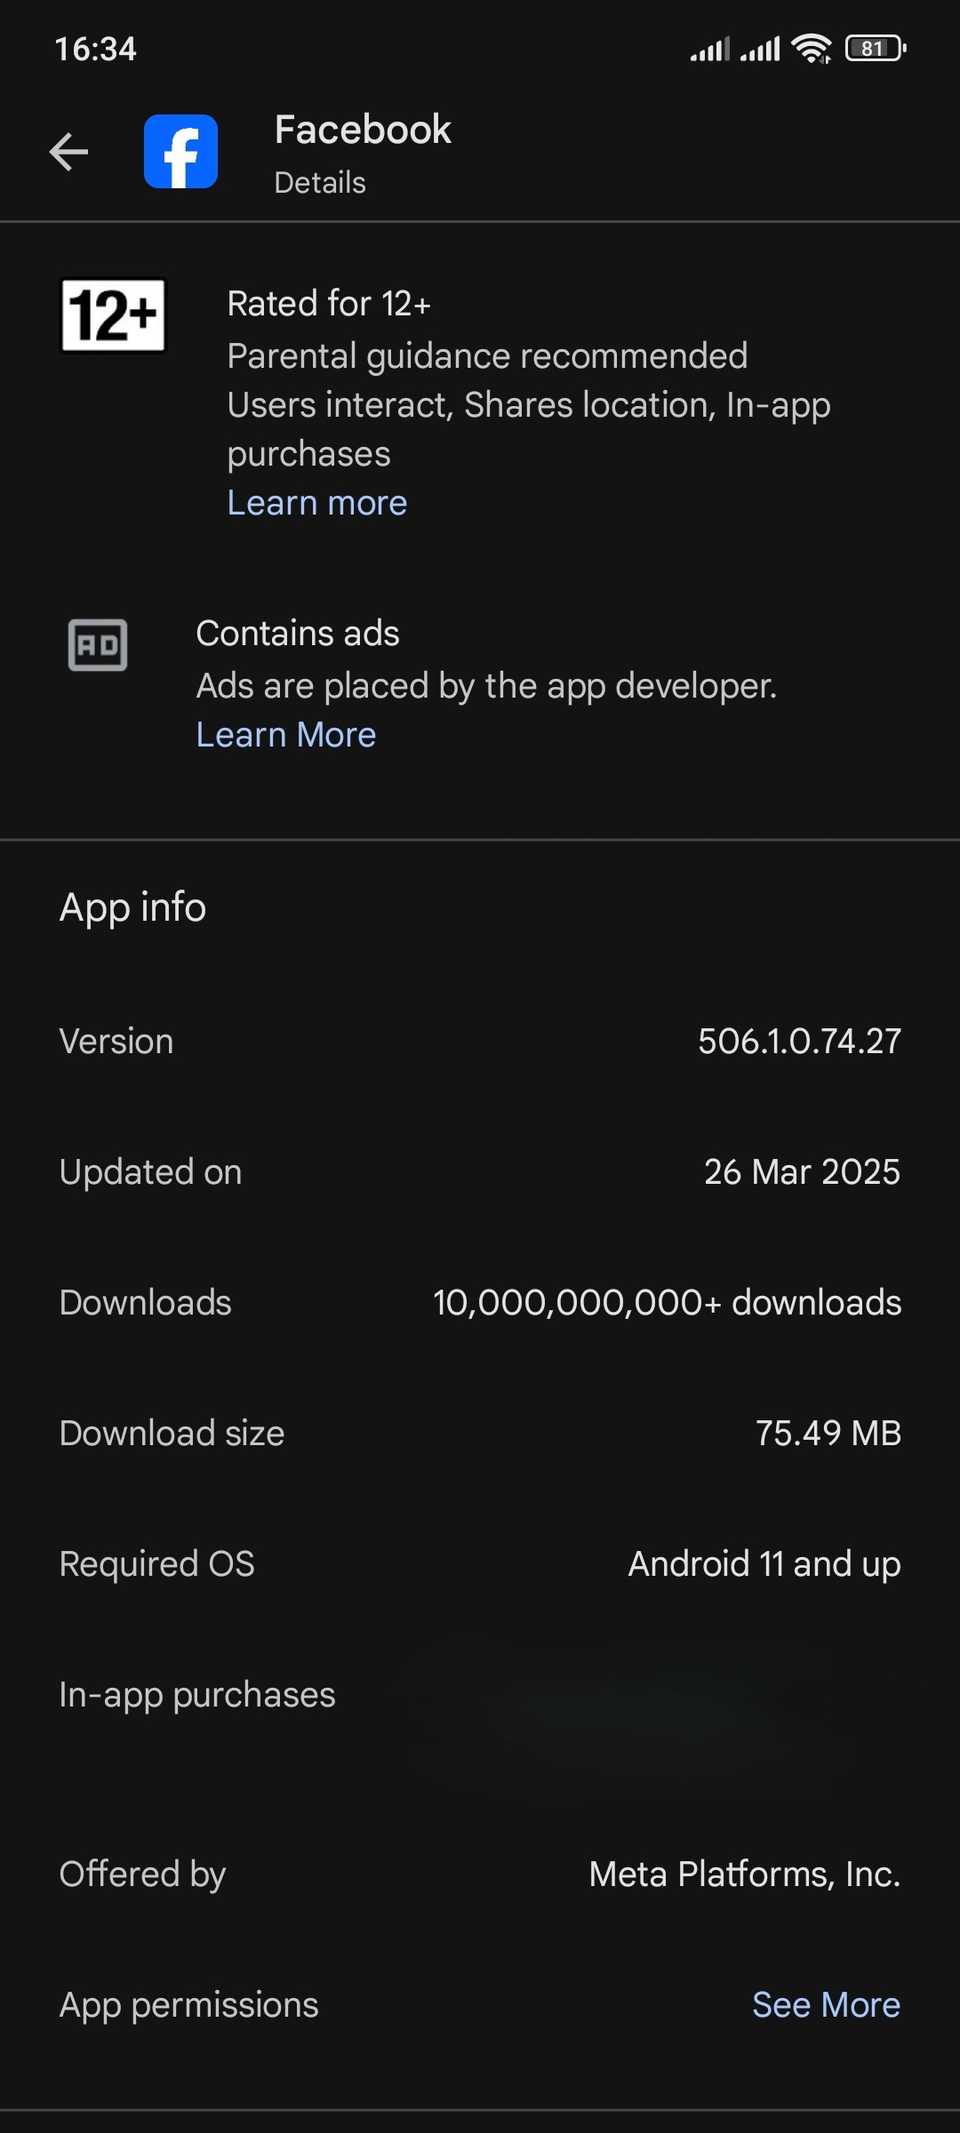This screenshot has width=960, height=2133.
Task: Tap the clock showing 16:34
Action: tap(96, 47)
